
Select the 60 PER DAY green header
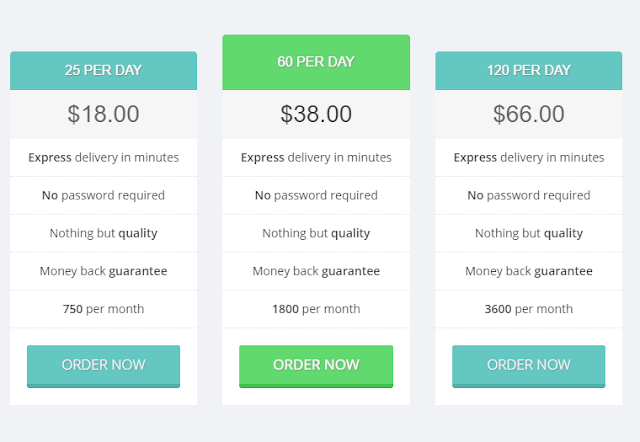[316, 62]
